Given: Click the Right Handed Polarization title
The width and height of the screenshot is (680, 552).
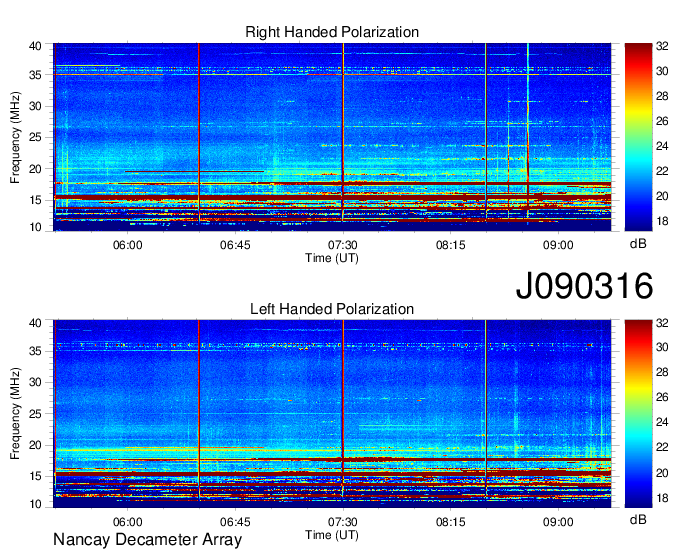Looking at the screenshot, I should (x=332, y=32).
